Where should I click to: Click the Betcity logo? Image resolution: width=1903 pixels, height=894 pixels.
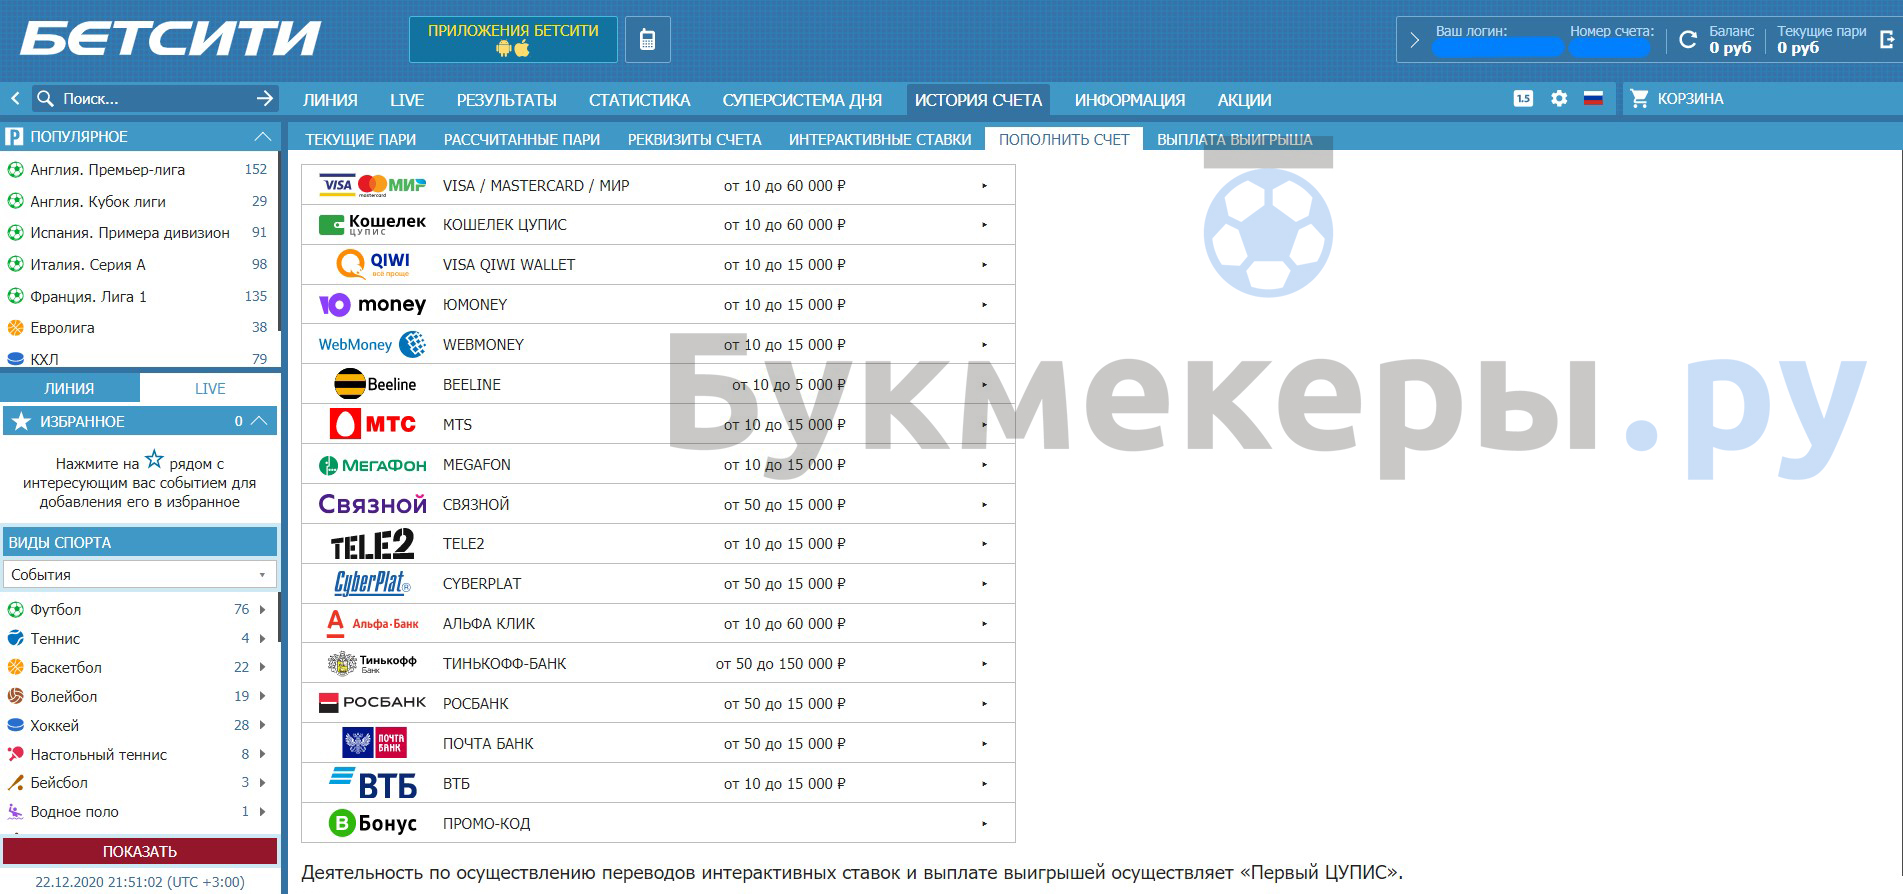pos(170,38)
